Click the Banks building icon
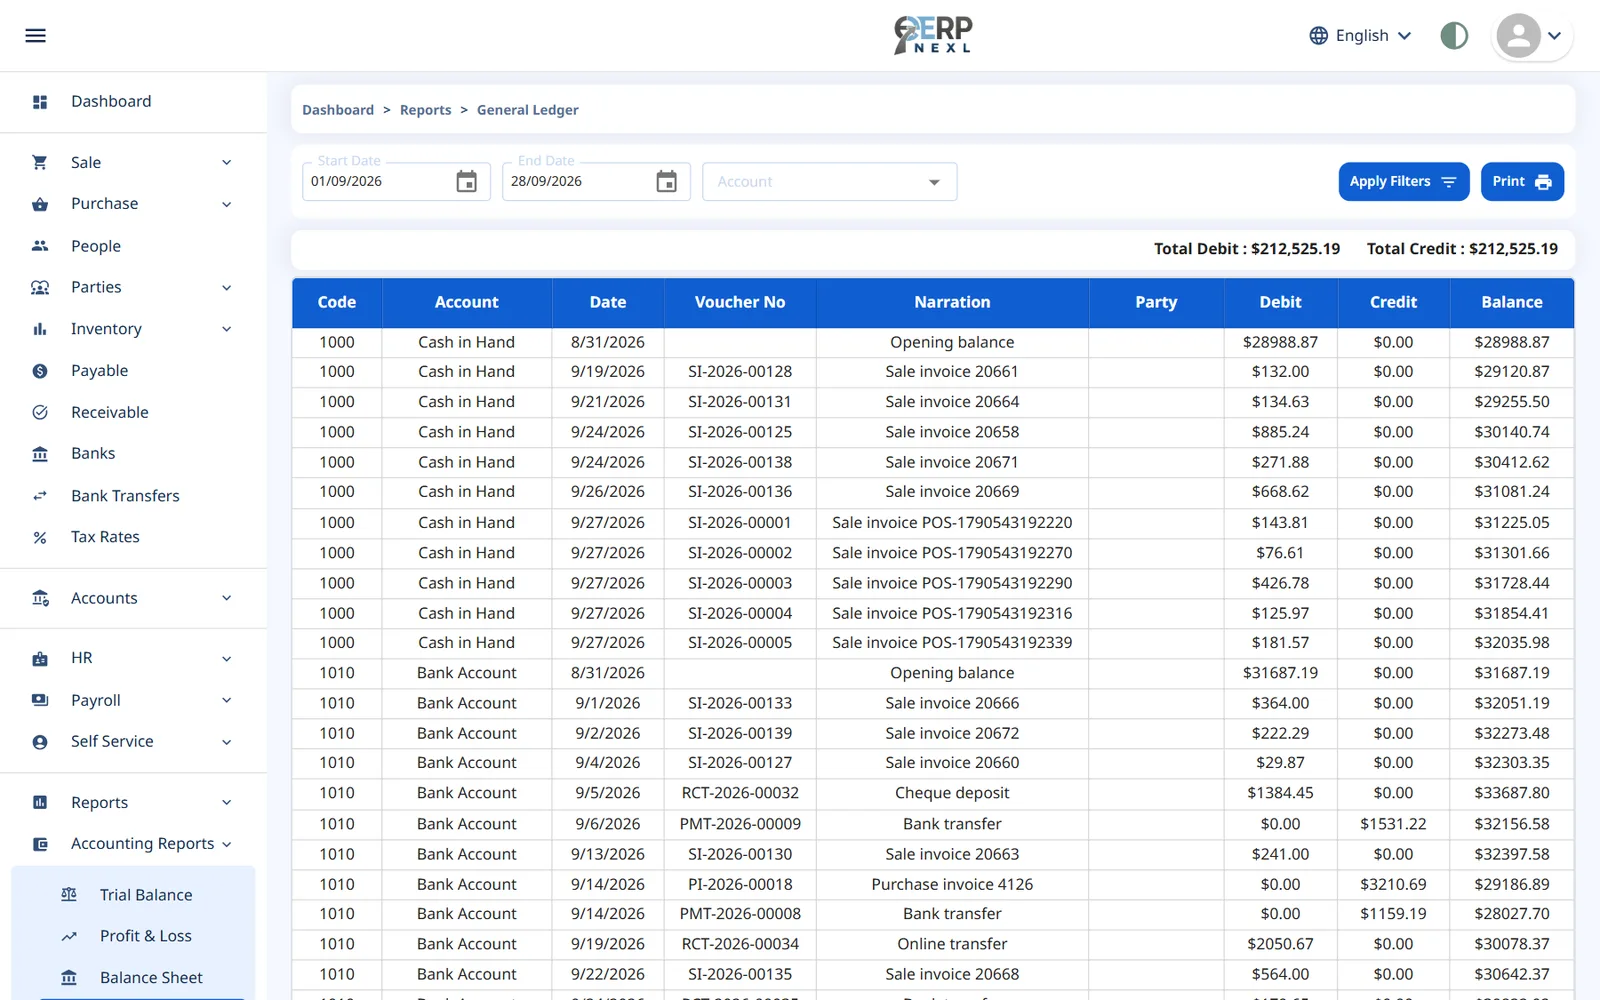Screen dimensions: 1600x1000 click(x=40, y=454)
